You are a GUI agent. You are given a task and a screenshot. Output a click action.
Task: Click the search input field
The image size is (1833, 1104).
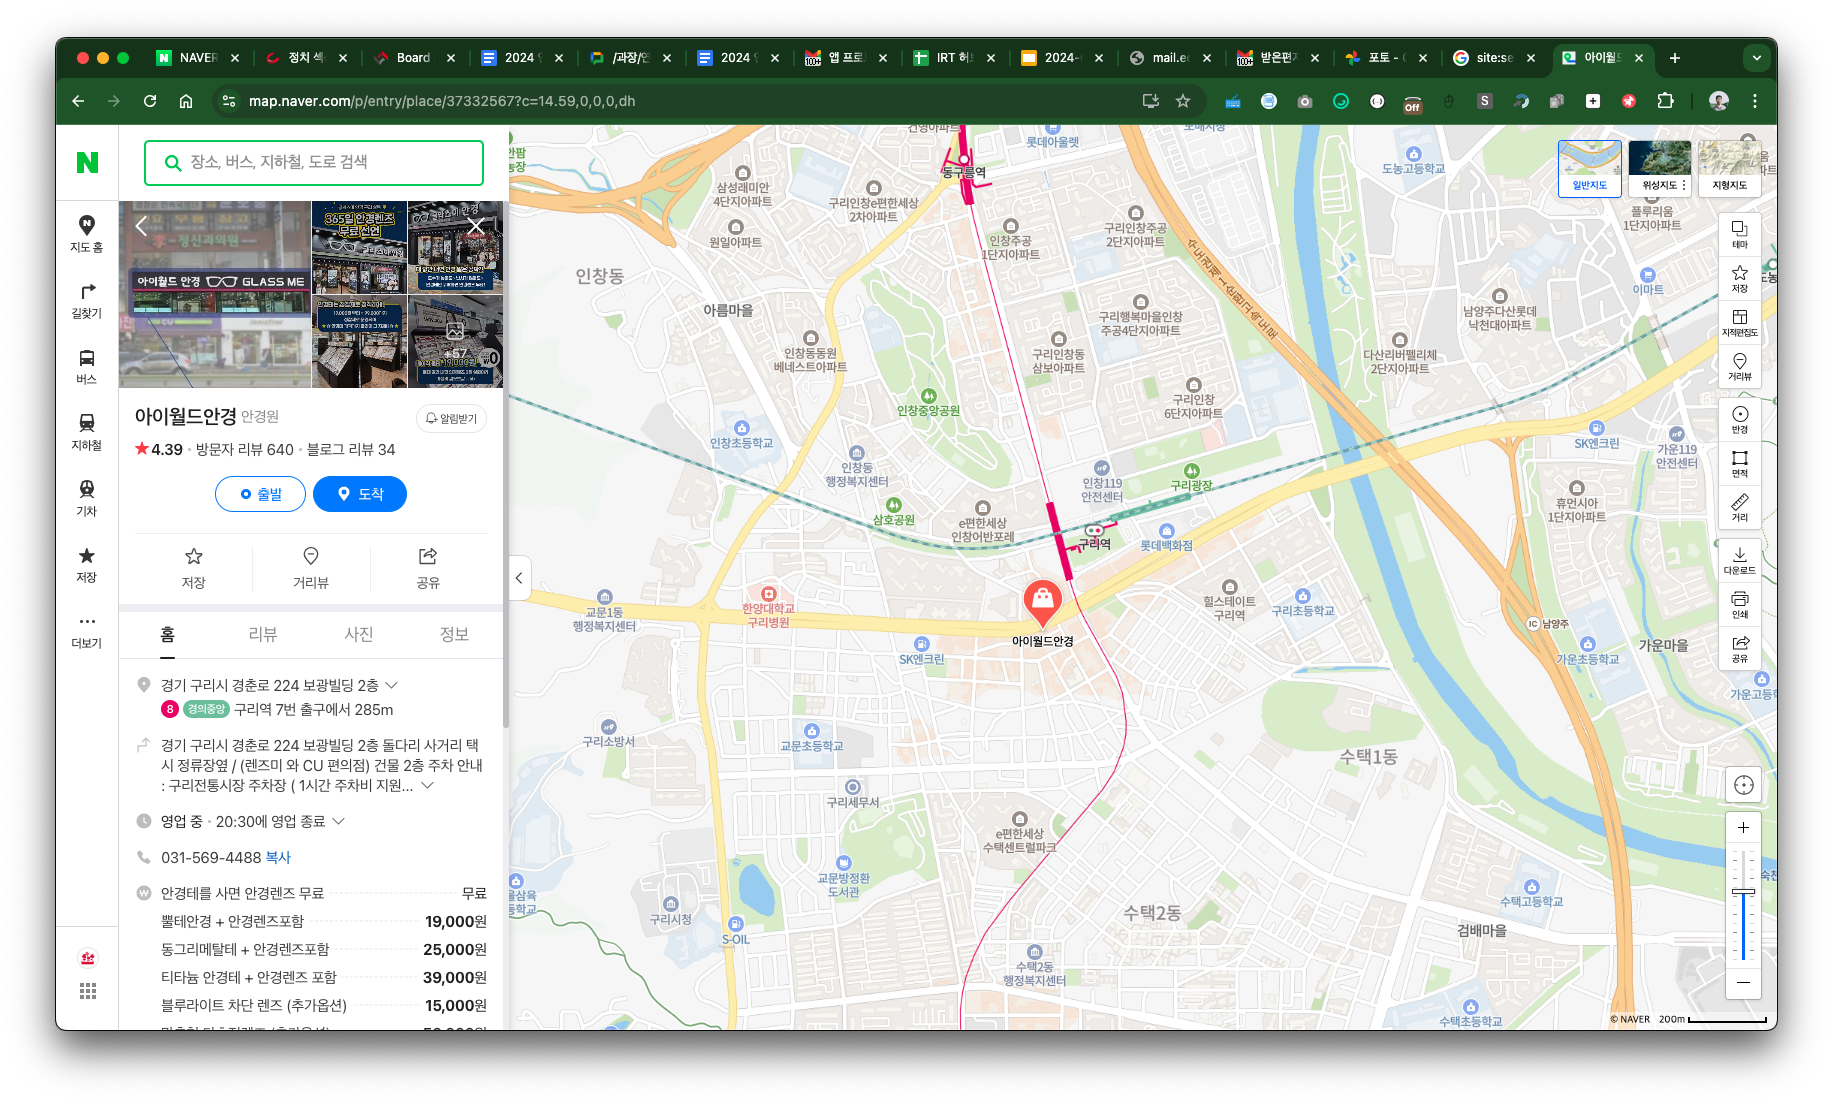point(314,162)
